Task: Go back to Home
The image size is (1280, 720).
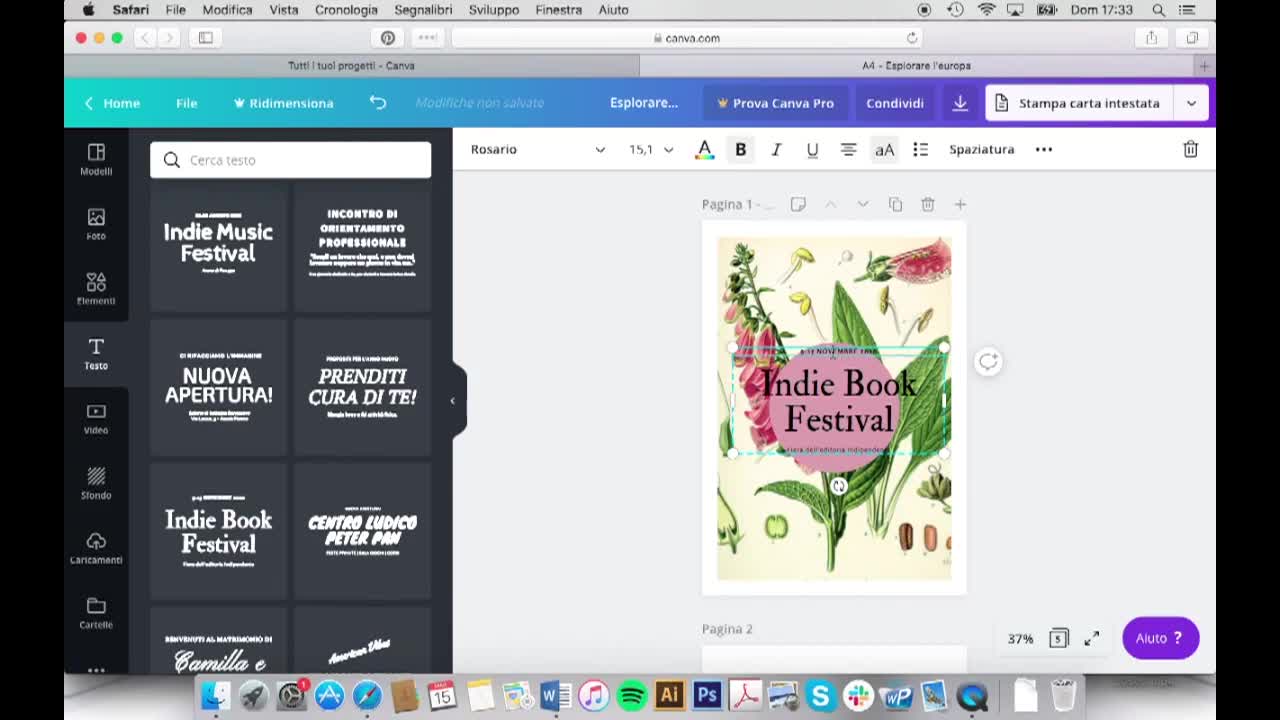Action: [112, 103]
